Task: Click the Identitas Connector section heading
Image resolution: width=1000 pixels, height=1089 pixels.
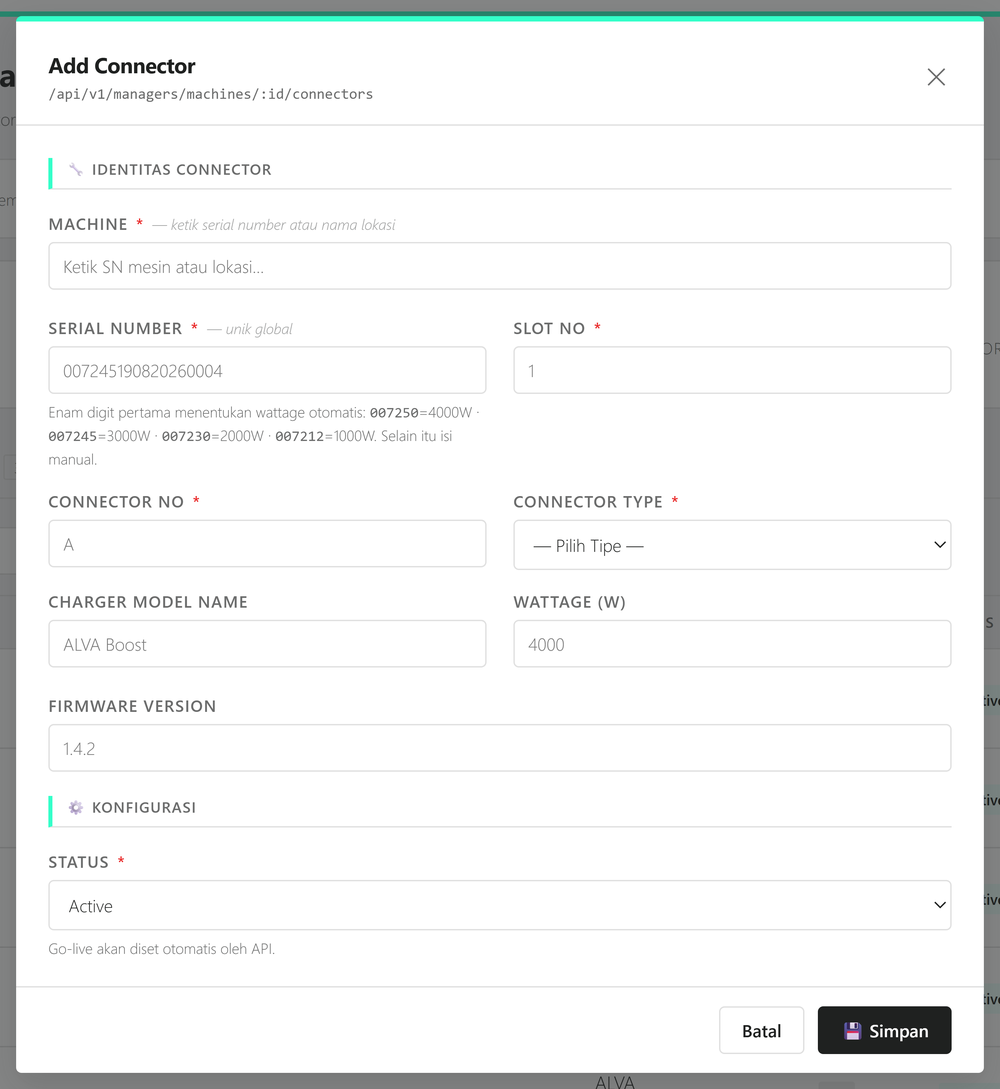Action: [x=181, y=169]
